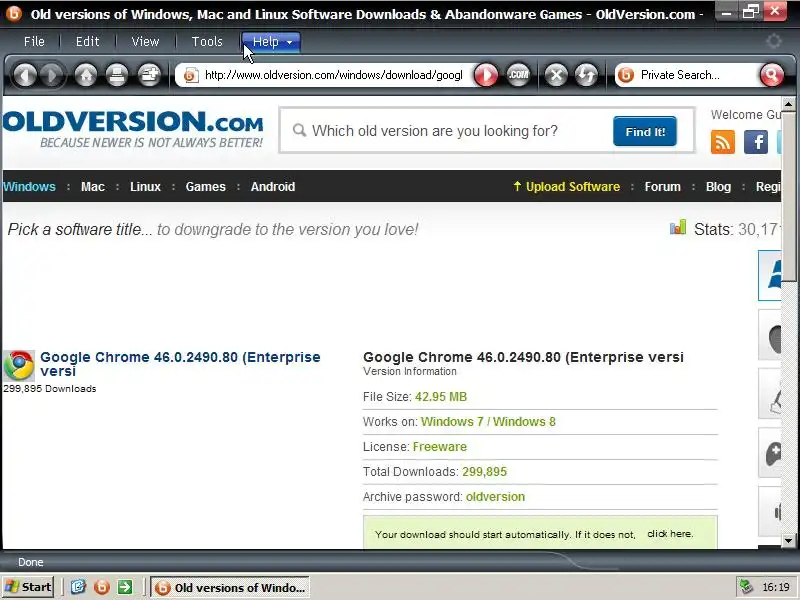Open the home page button in toolbar

86,76
